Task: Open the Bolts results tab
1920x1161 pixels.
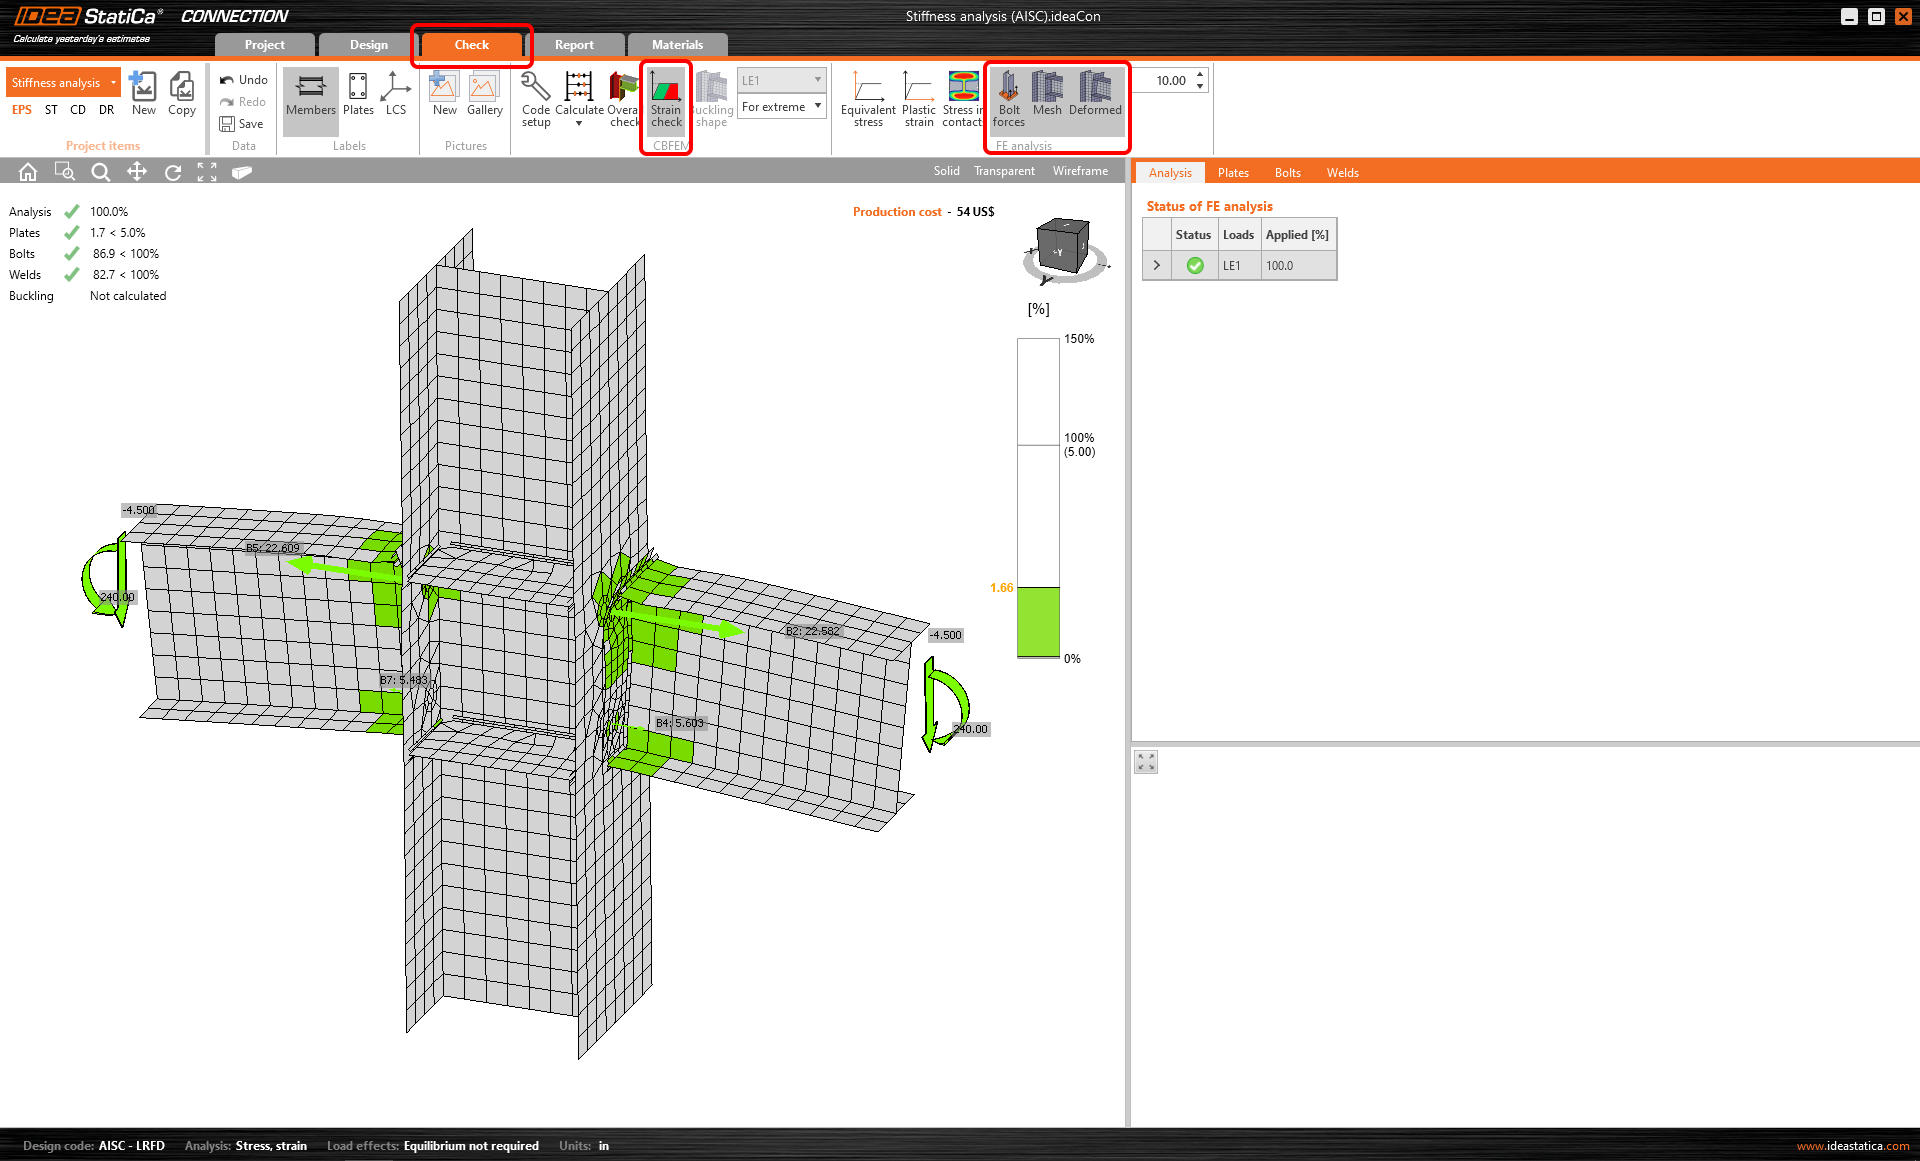Action: pyautogui.click(x=1287, y=173)
